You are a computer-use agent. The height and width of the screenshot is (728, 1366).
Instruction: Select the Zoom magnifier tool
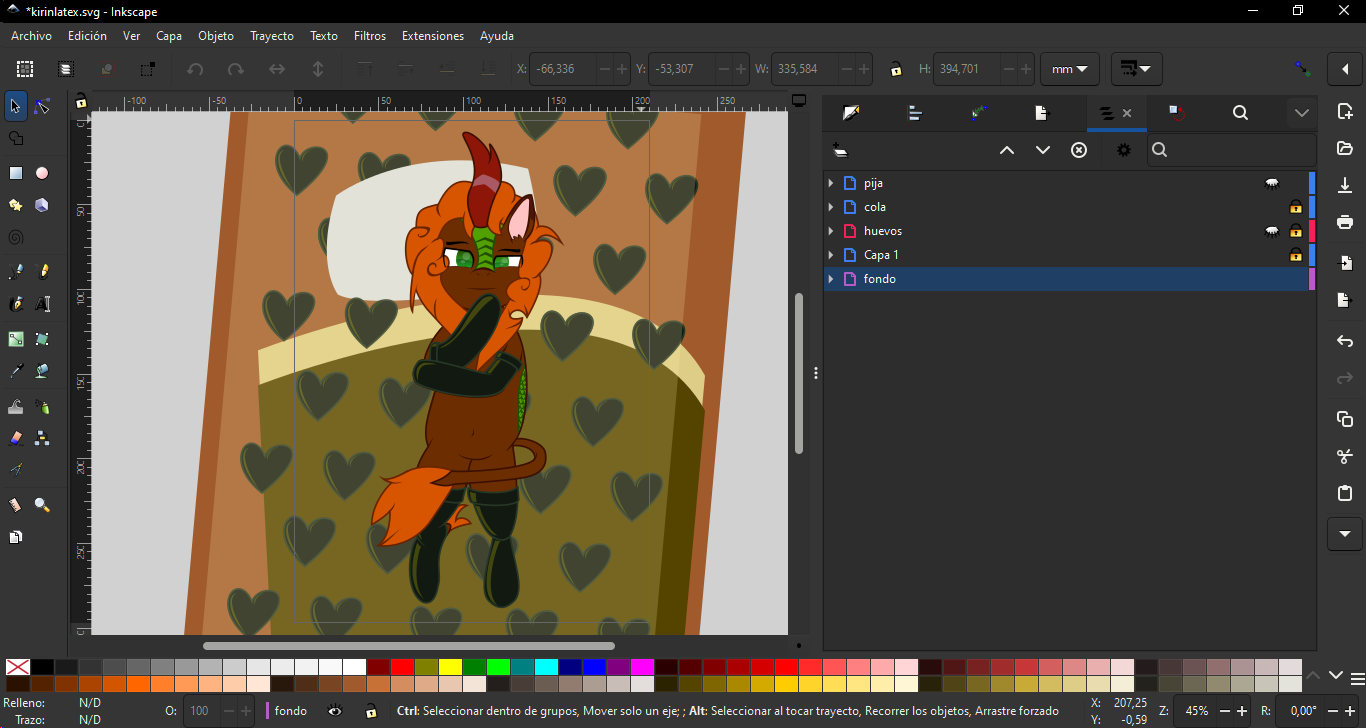pos(42,505)
